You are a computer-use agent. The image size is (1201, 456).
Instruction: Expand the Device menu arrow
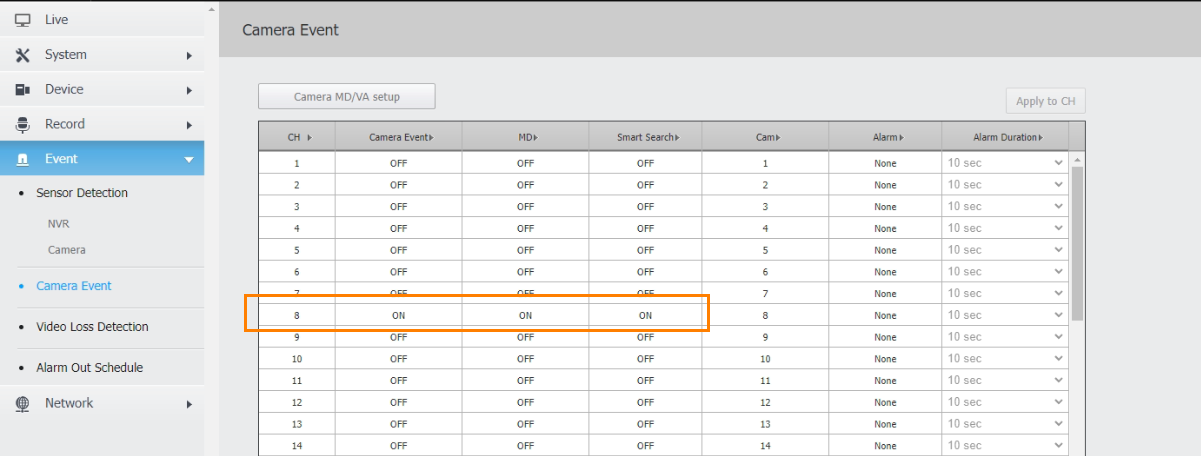click(189, 91)
